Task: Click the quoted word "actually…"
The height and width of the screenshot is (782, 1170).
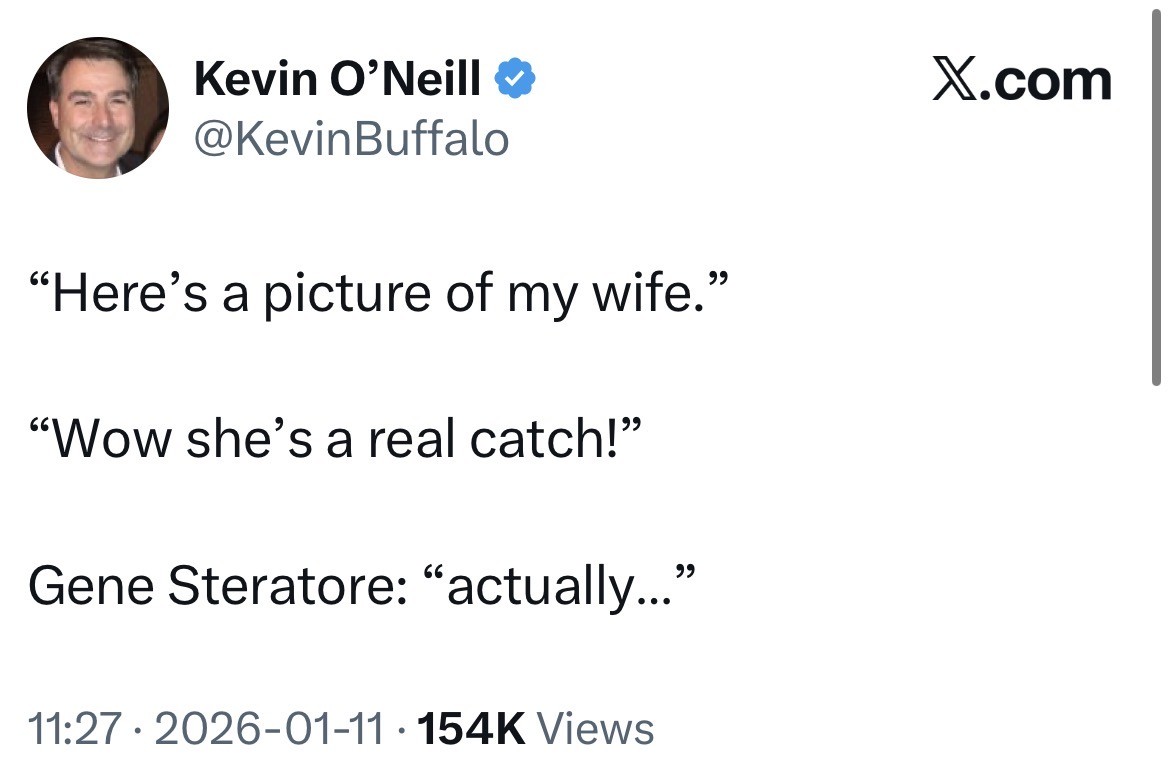Action: 561,585
